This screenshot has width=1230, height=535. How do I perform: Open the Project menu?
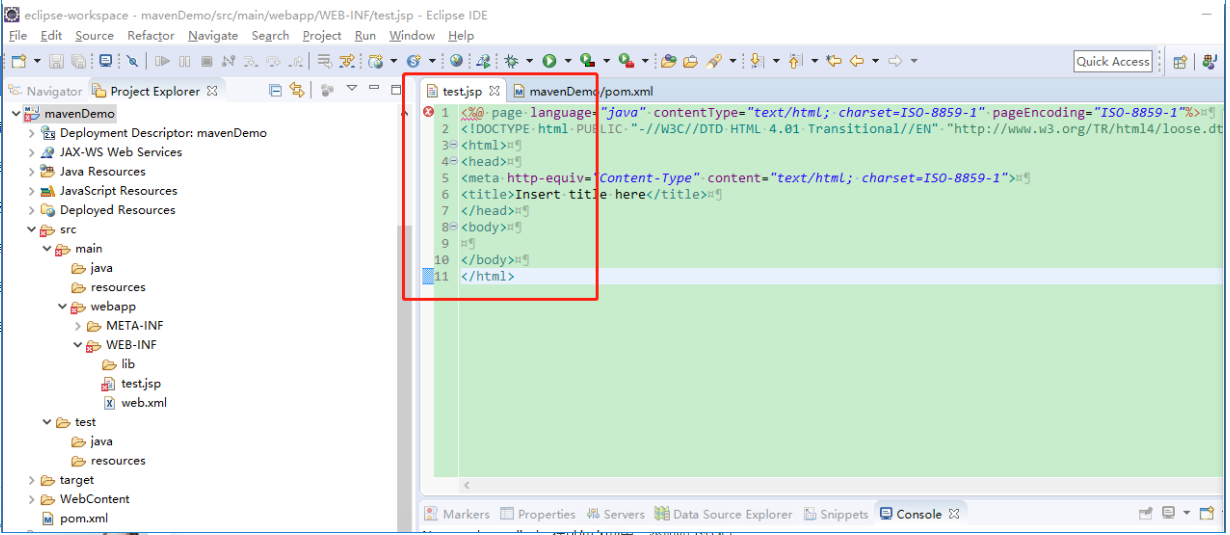322,35
